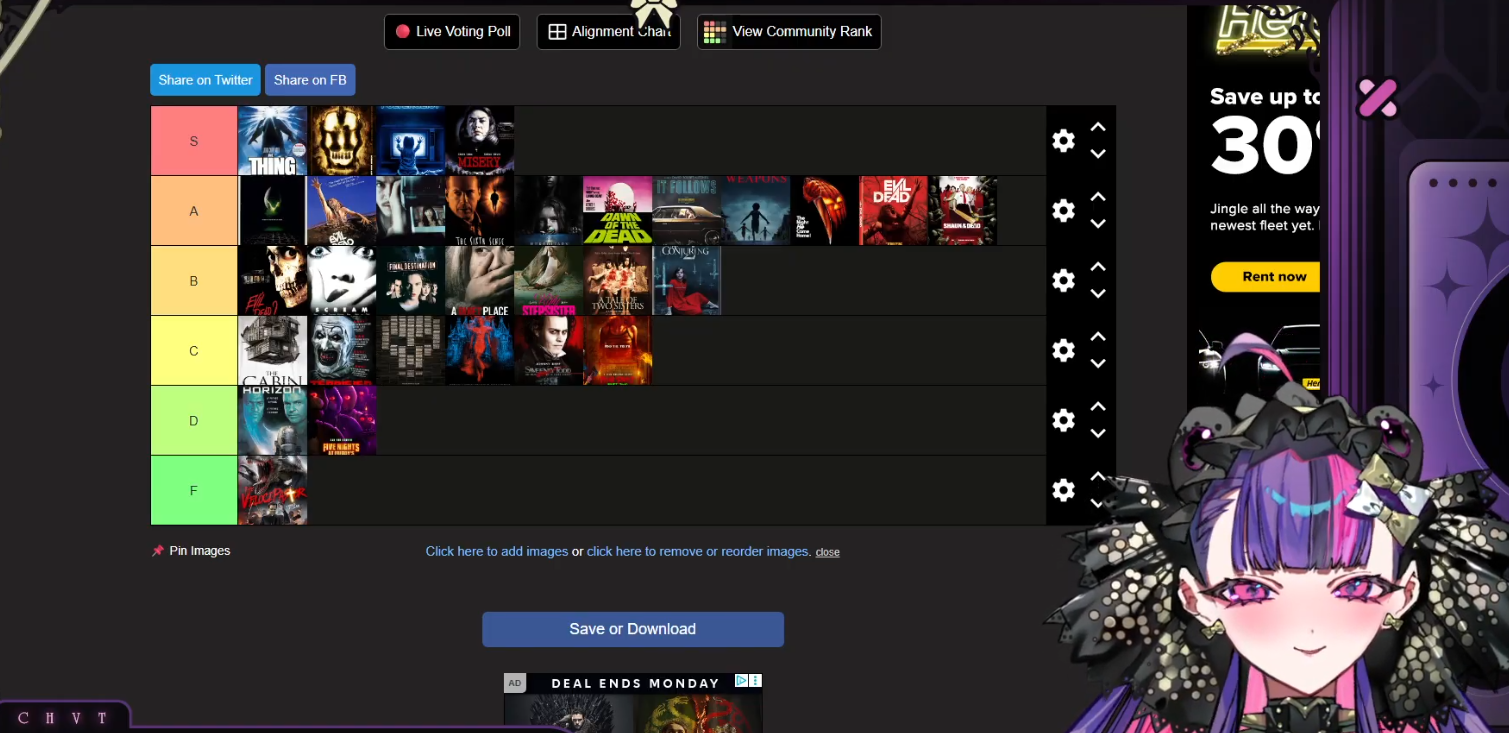Share tier list on Twitter

tap(205, 80)
